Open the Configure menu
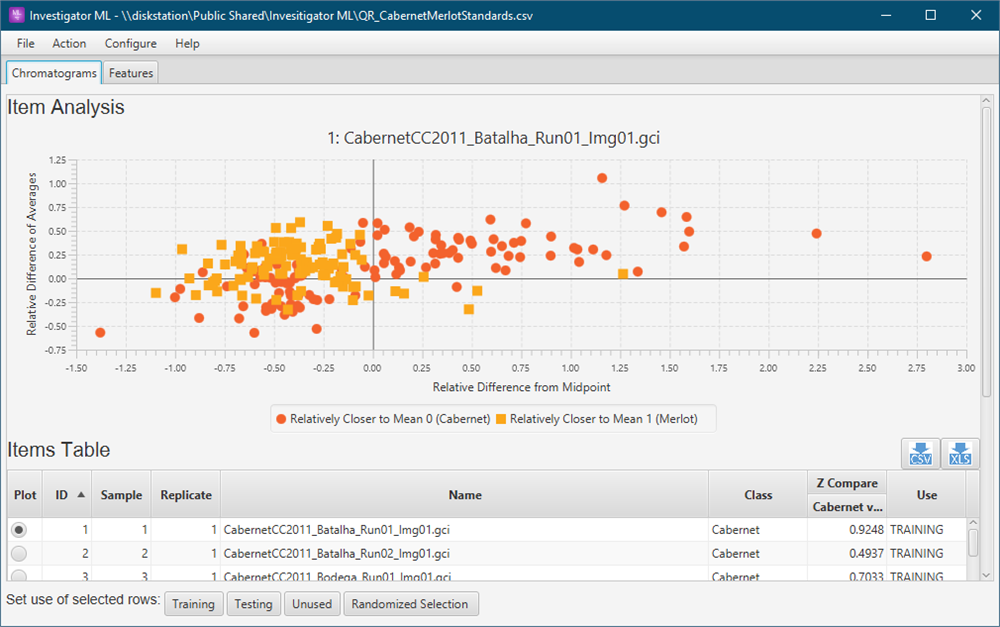 click(131, 43)
